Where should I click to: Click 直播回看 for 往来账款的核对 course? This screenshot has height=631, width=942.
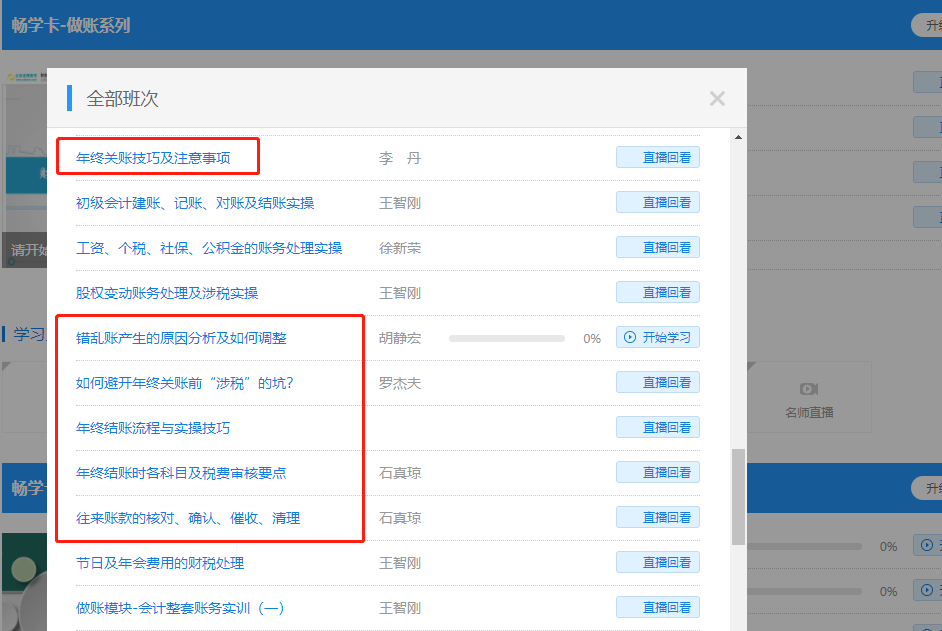(x=657, y=517)
